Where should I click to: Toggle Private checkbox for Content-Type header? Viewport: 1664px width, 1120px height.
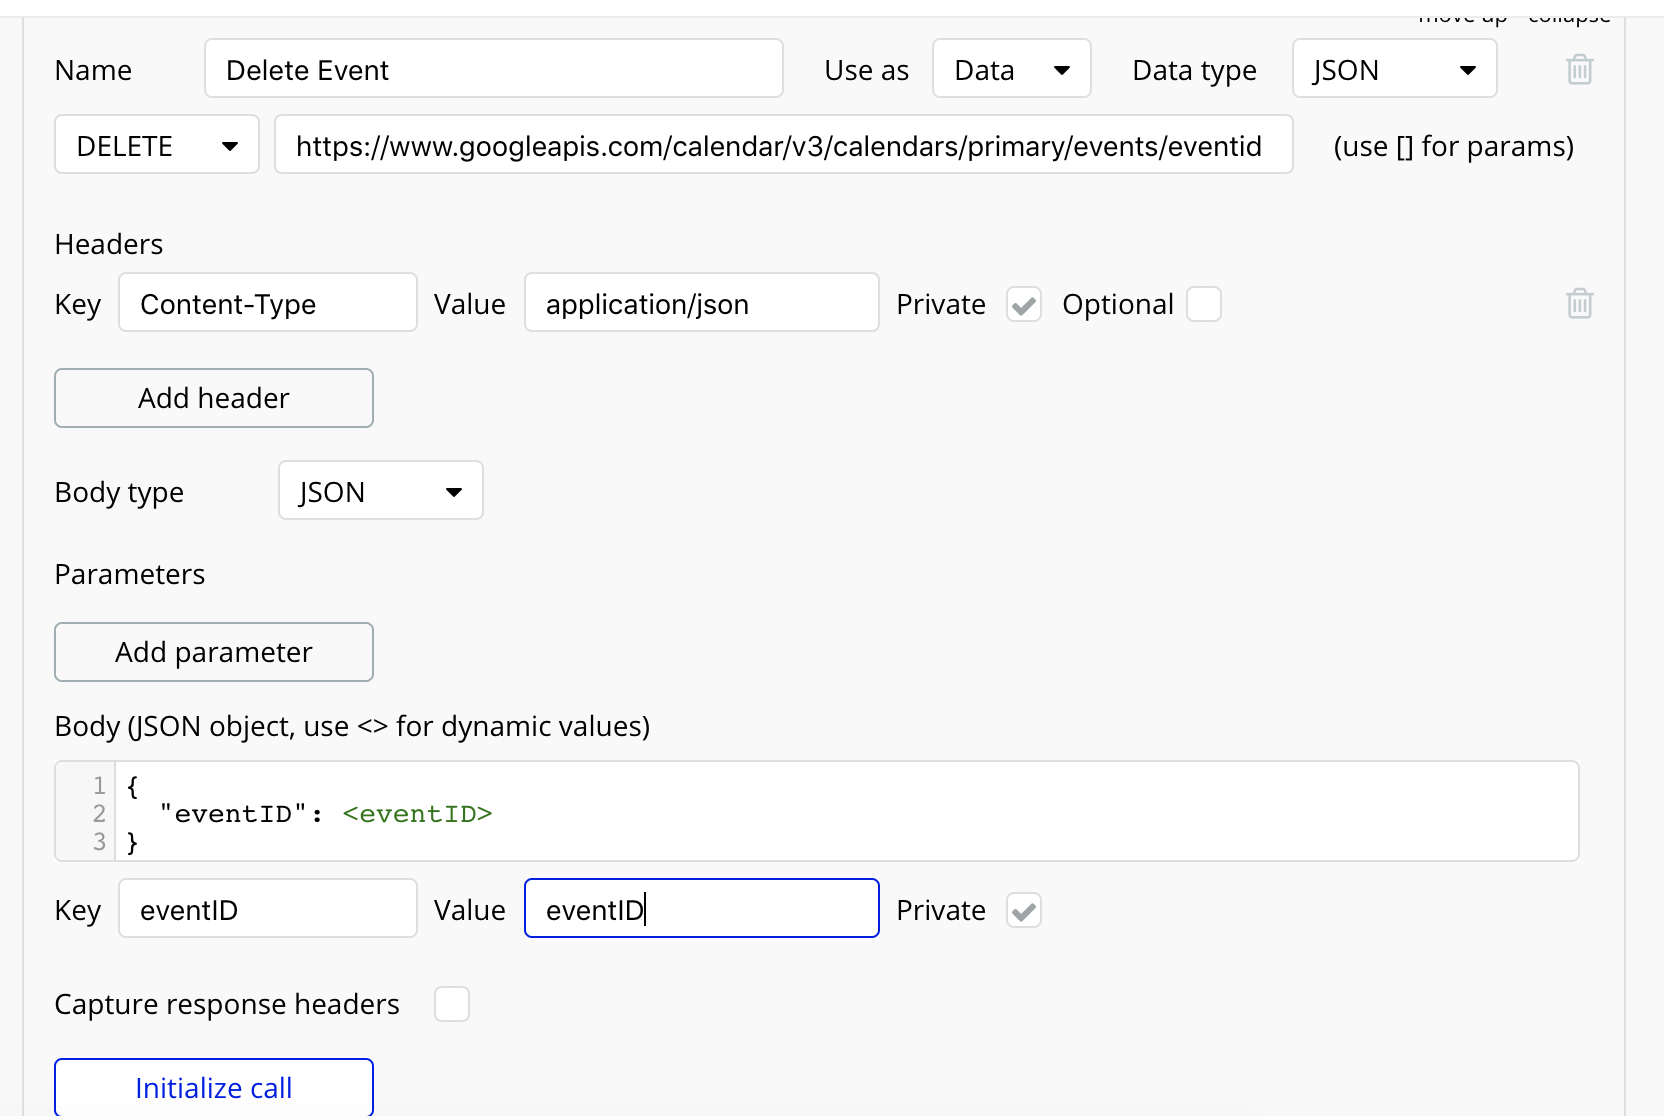coord(1023,304)
